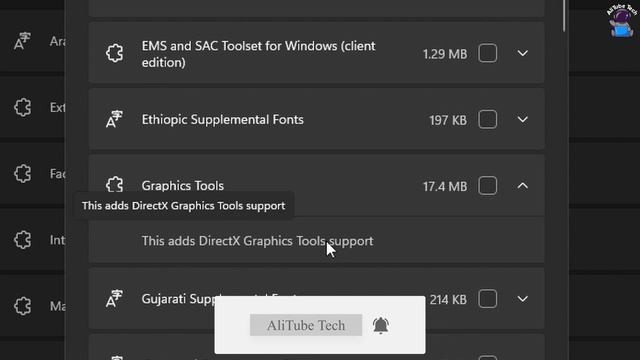Enable the Graphics Tools checkbox
The height and width of the screenshot is (360, 640).
coord(487,186)
